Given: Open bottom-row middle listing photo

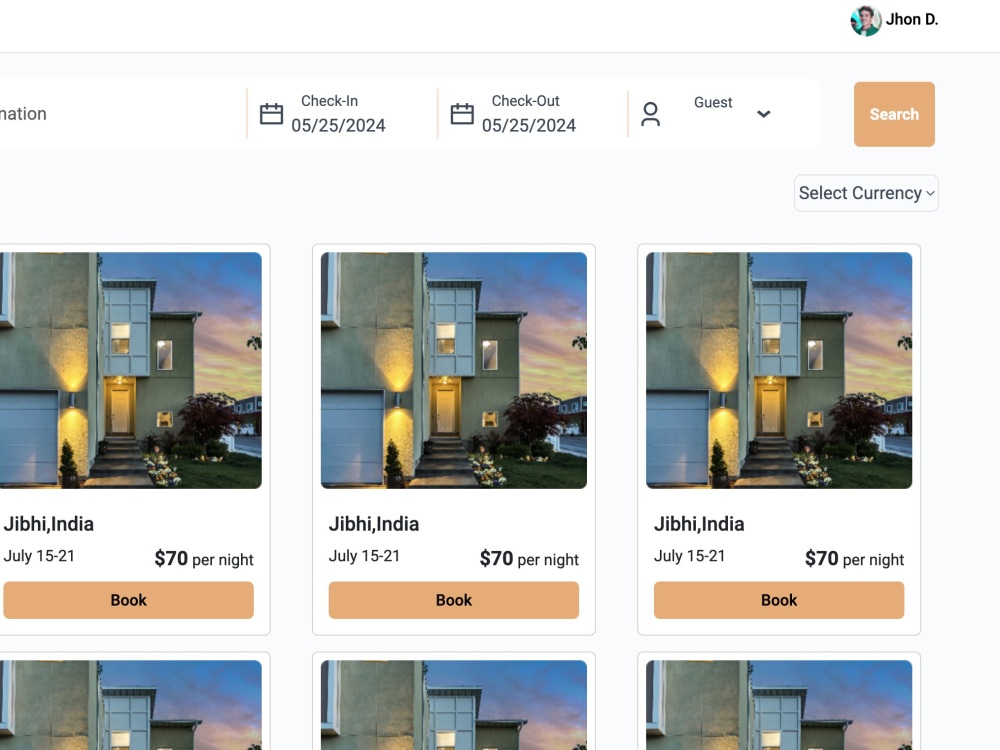Looking at the screenshot, I should (453, 705).
